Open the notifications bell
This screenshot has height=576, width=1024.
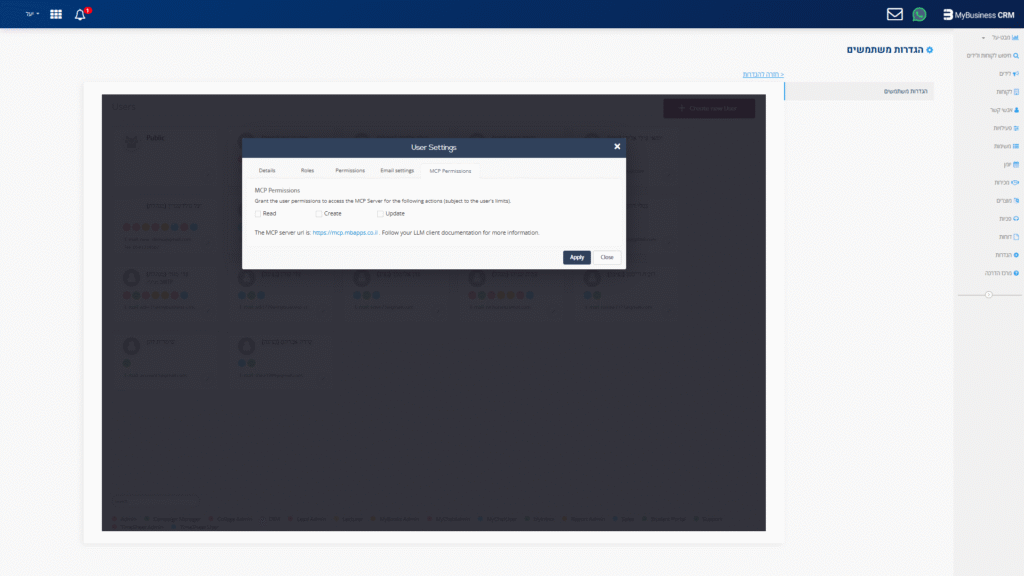click(80, 15)
